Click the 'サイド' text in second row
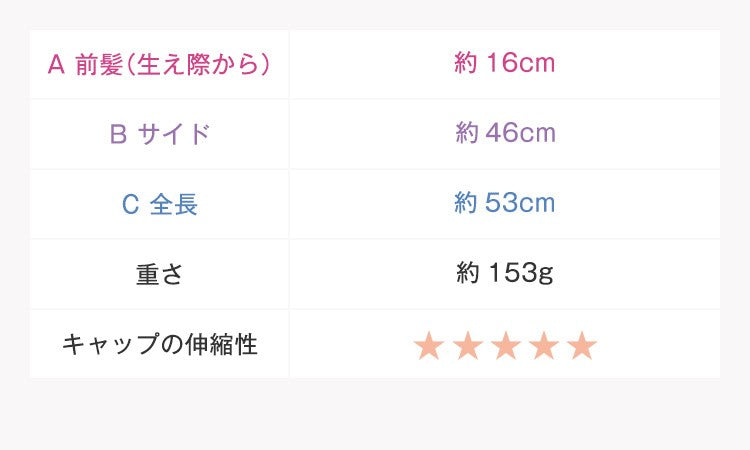The height and width of the screenshot is (450, 750). 174,134
